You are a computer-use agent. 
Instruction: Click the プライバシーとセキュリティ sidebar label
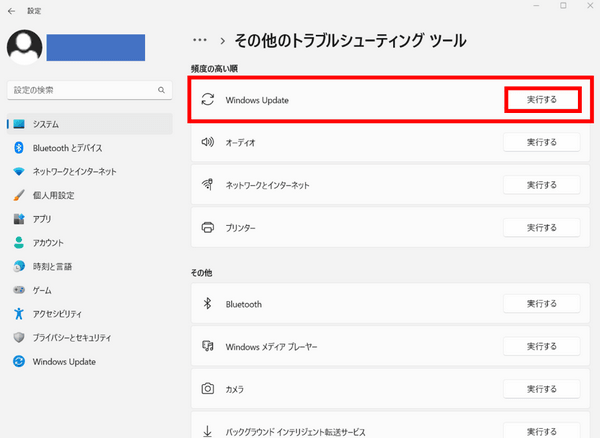(72, 338)
